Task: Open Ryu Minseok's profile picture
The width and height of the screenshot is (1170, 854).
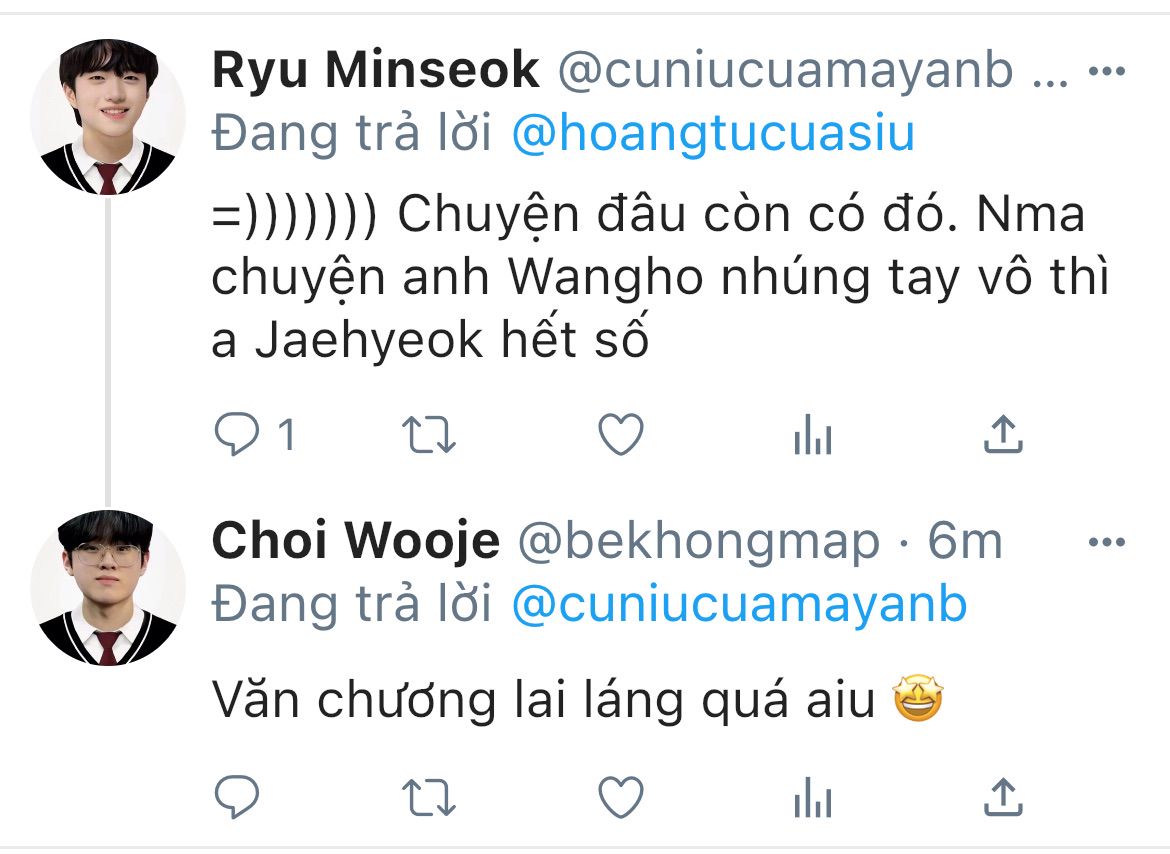Action: click(x=108, y=117)
